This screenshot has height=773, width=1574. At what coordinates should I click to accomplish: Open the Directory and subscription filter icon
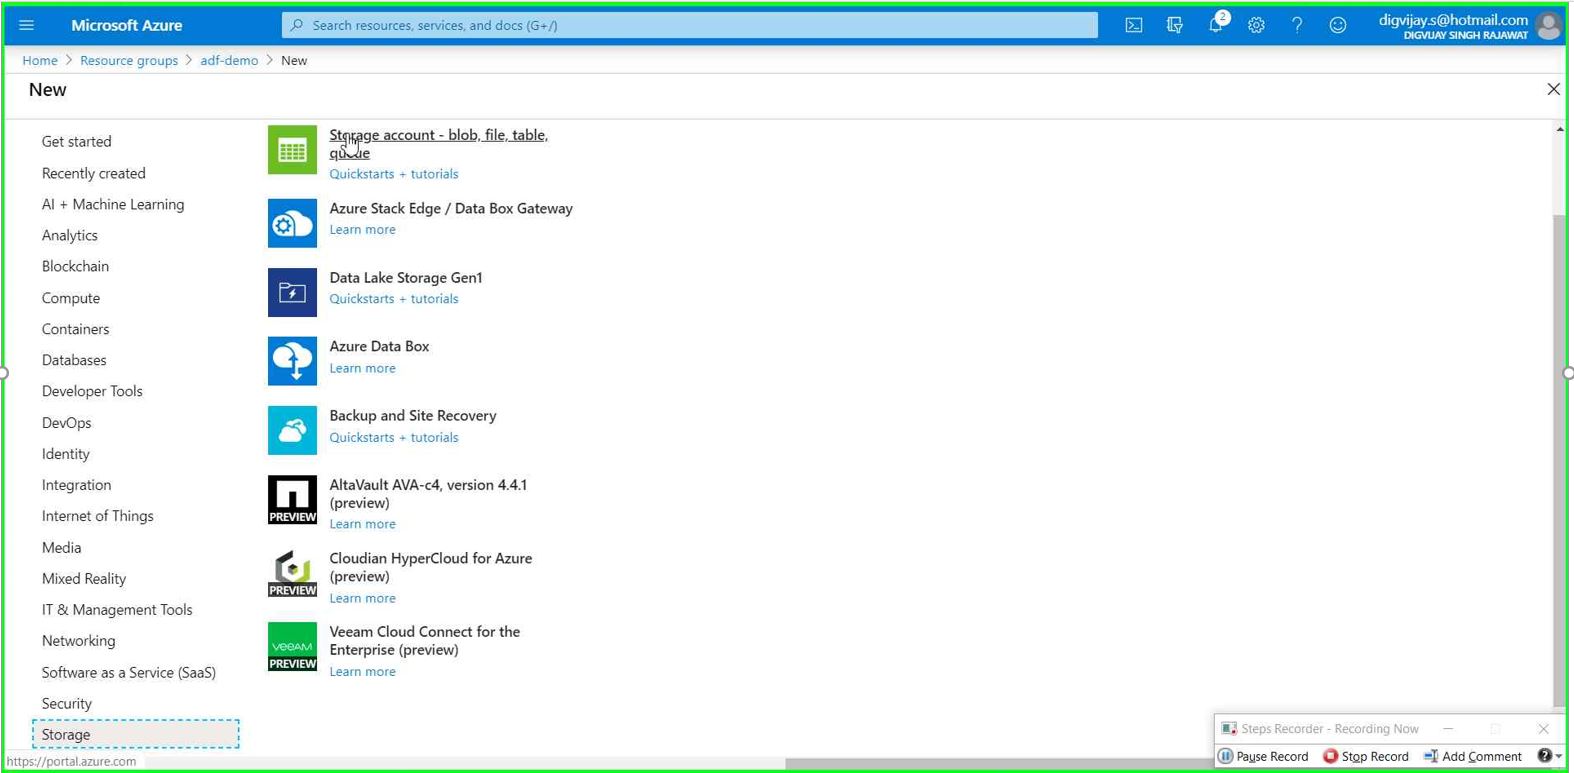click(1175, 25)
